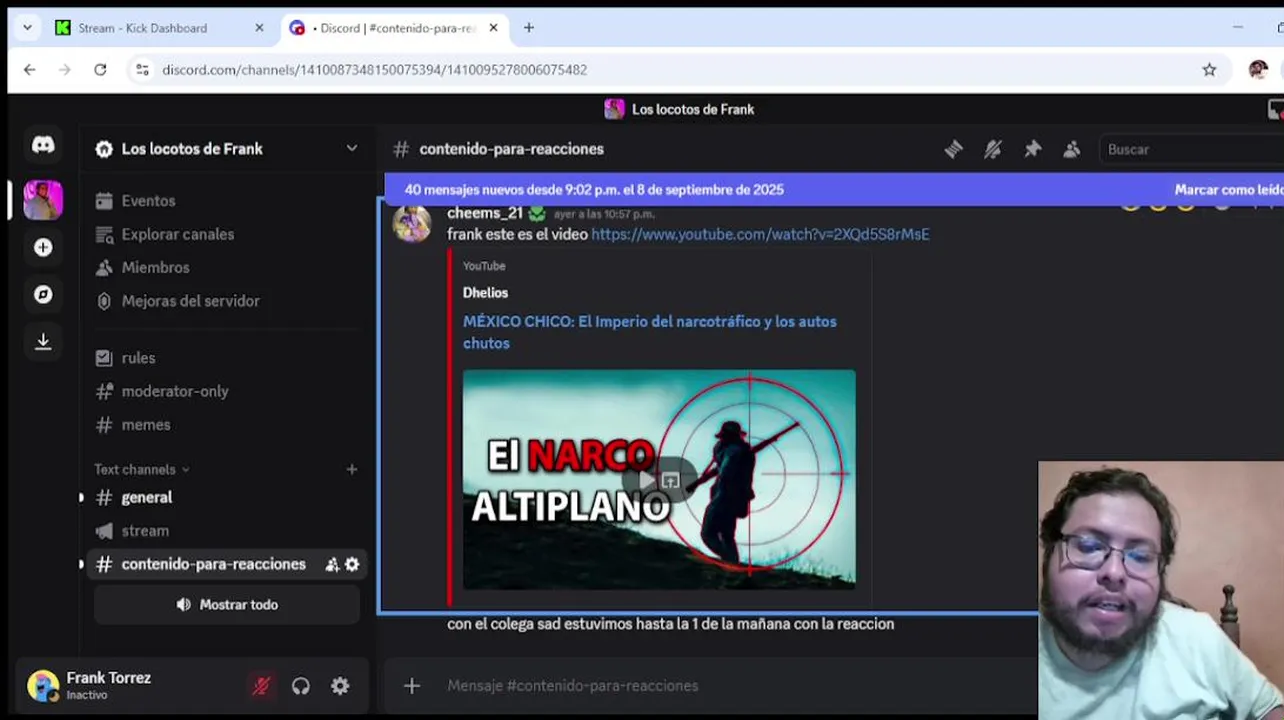Image resolution: width=1284 pixels, height=720 pixels.
Task: Expand Los locotos de Frank server menu
Action: (352, 148)
